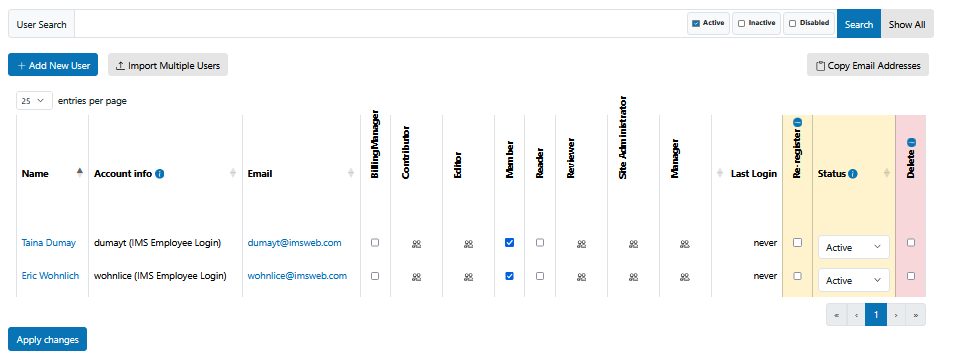
Task: Check Re-register for Taina Dumay
Action: [797, 242]
